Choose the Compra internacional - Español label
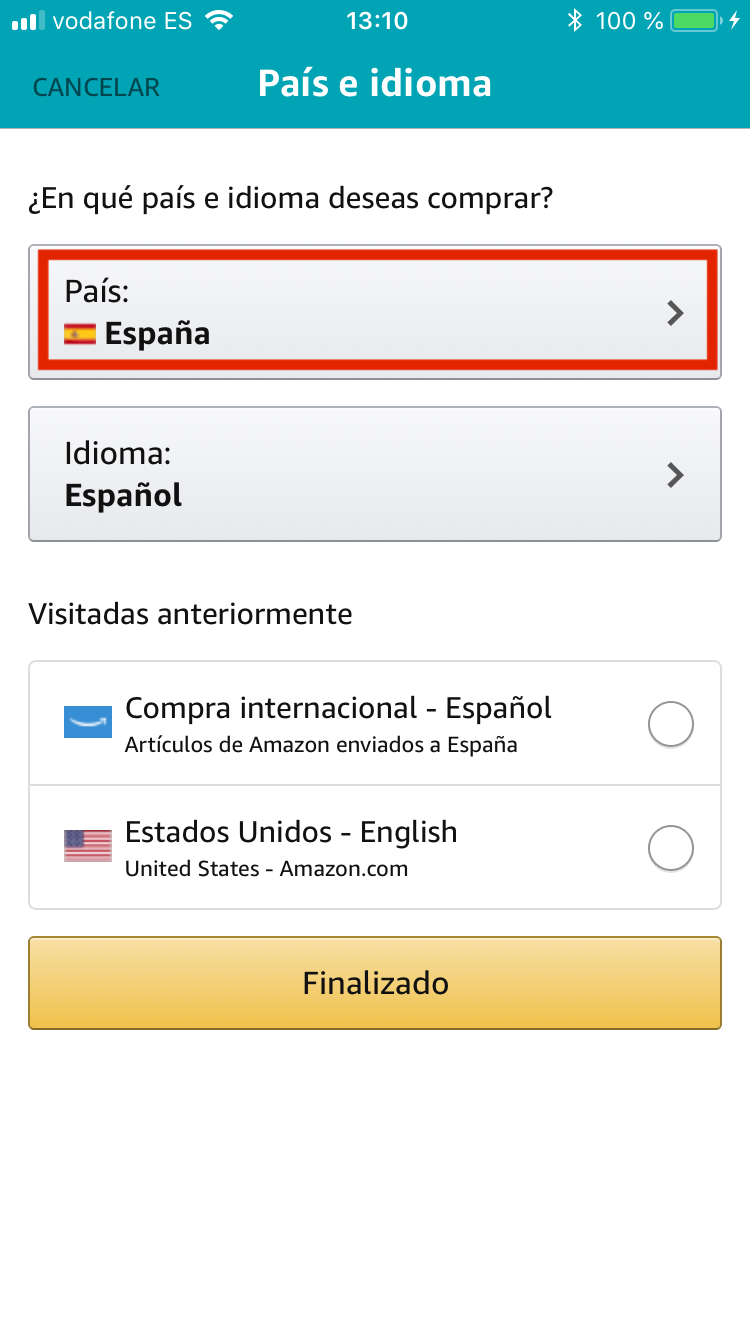 click(x=338, y=708)
